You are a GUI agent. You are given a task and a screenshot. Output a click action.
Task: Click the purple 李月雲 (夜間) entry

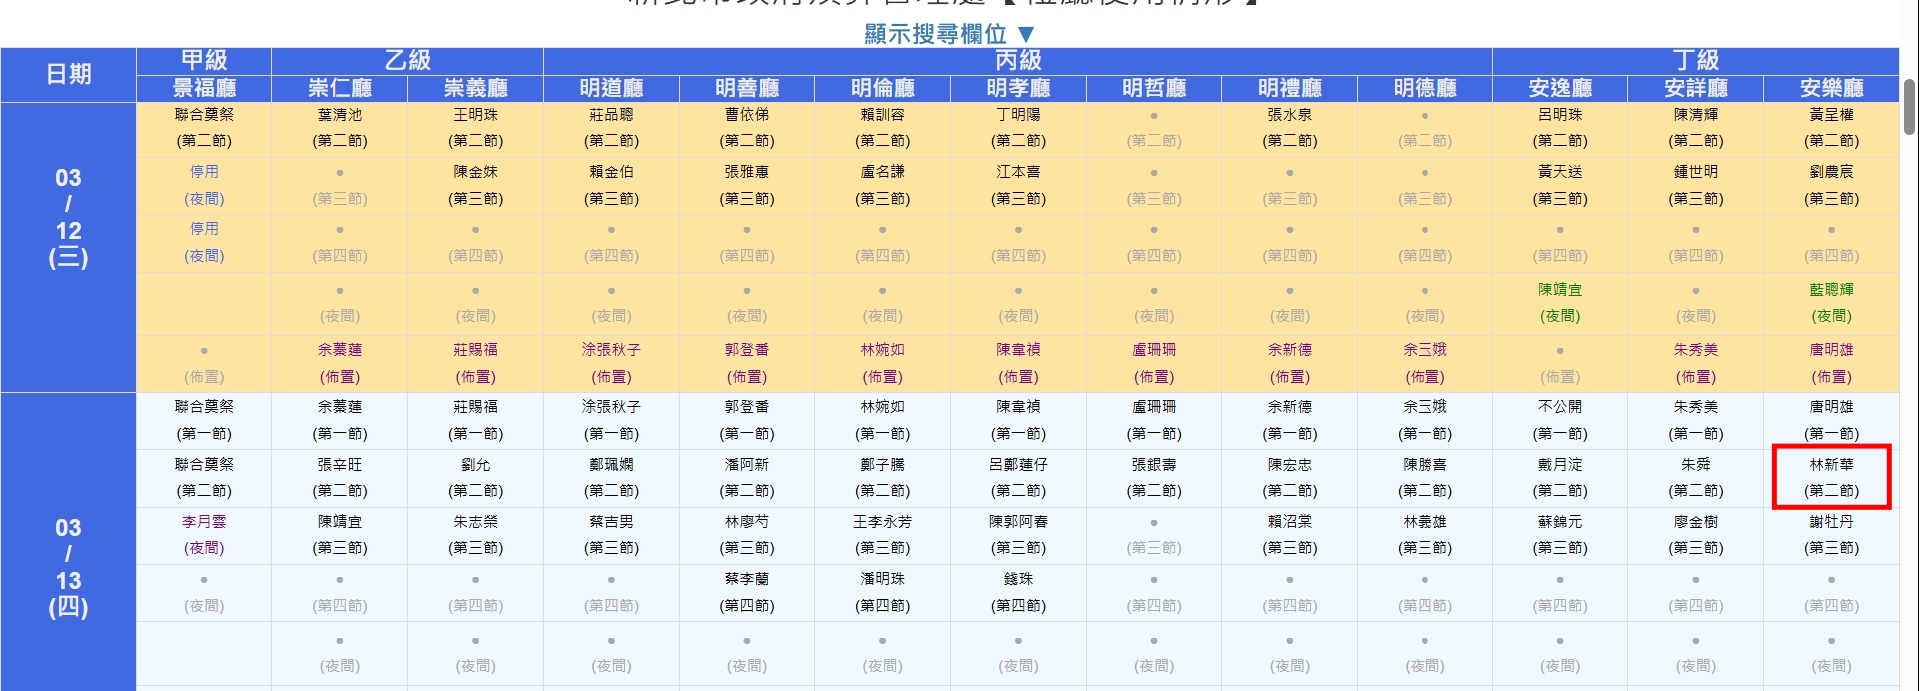point(204,535)
